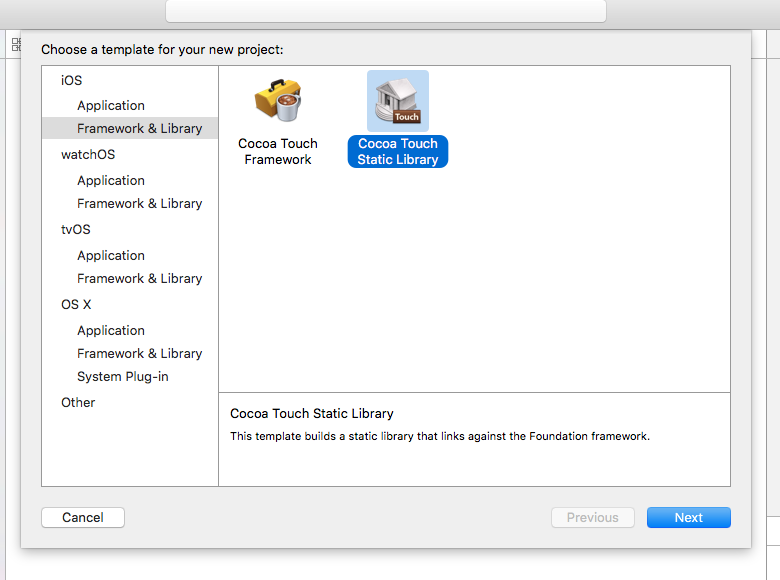The width and height of the screenshot is (780, 580).
Task: Select the OS X category header
Action: pos(76,304)
